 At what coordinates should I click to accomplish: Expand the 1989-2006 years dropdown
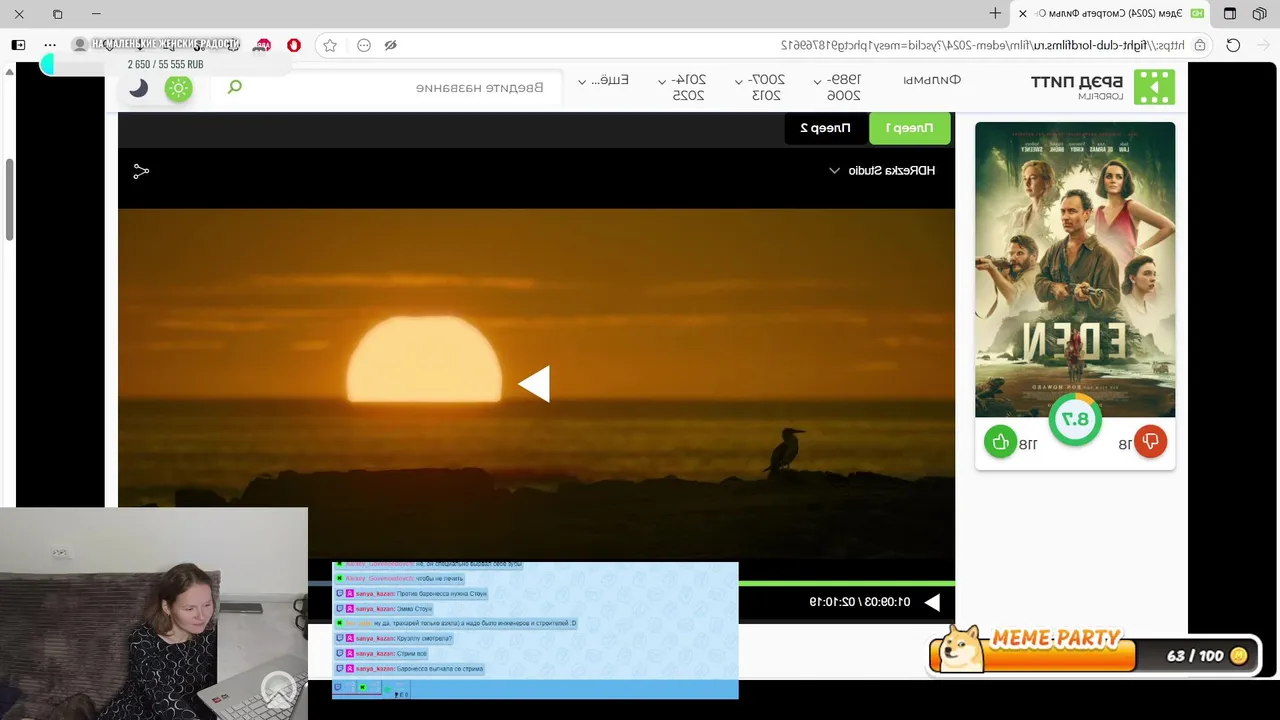click(837, 87)
